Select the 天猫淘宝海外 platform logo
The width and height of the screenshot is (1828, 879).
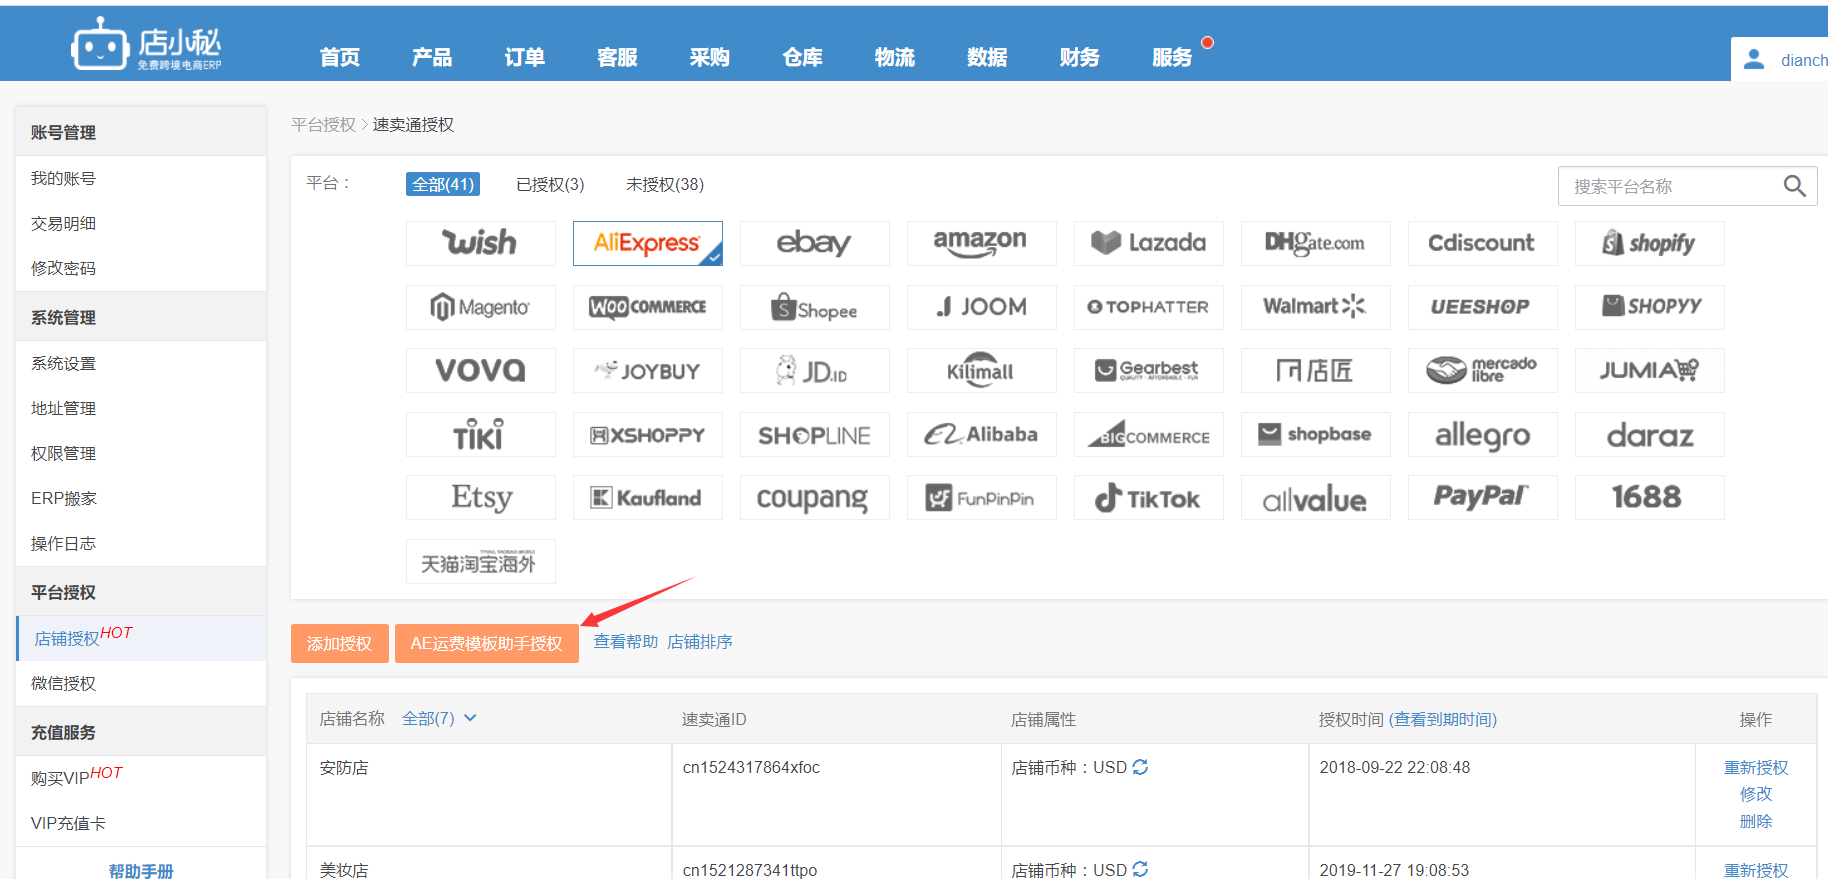tap(480, 561)
